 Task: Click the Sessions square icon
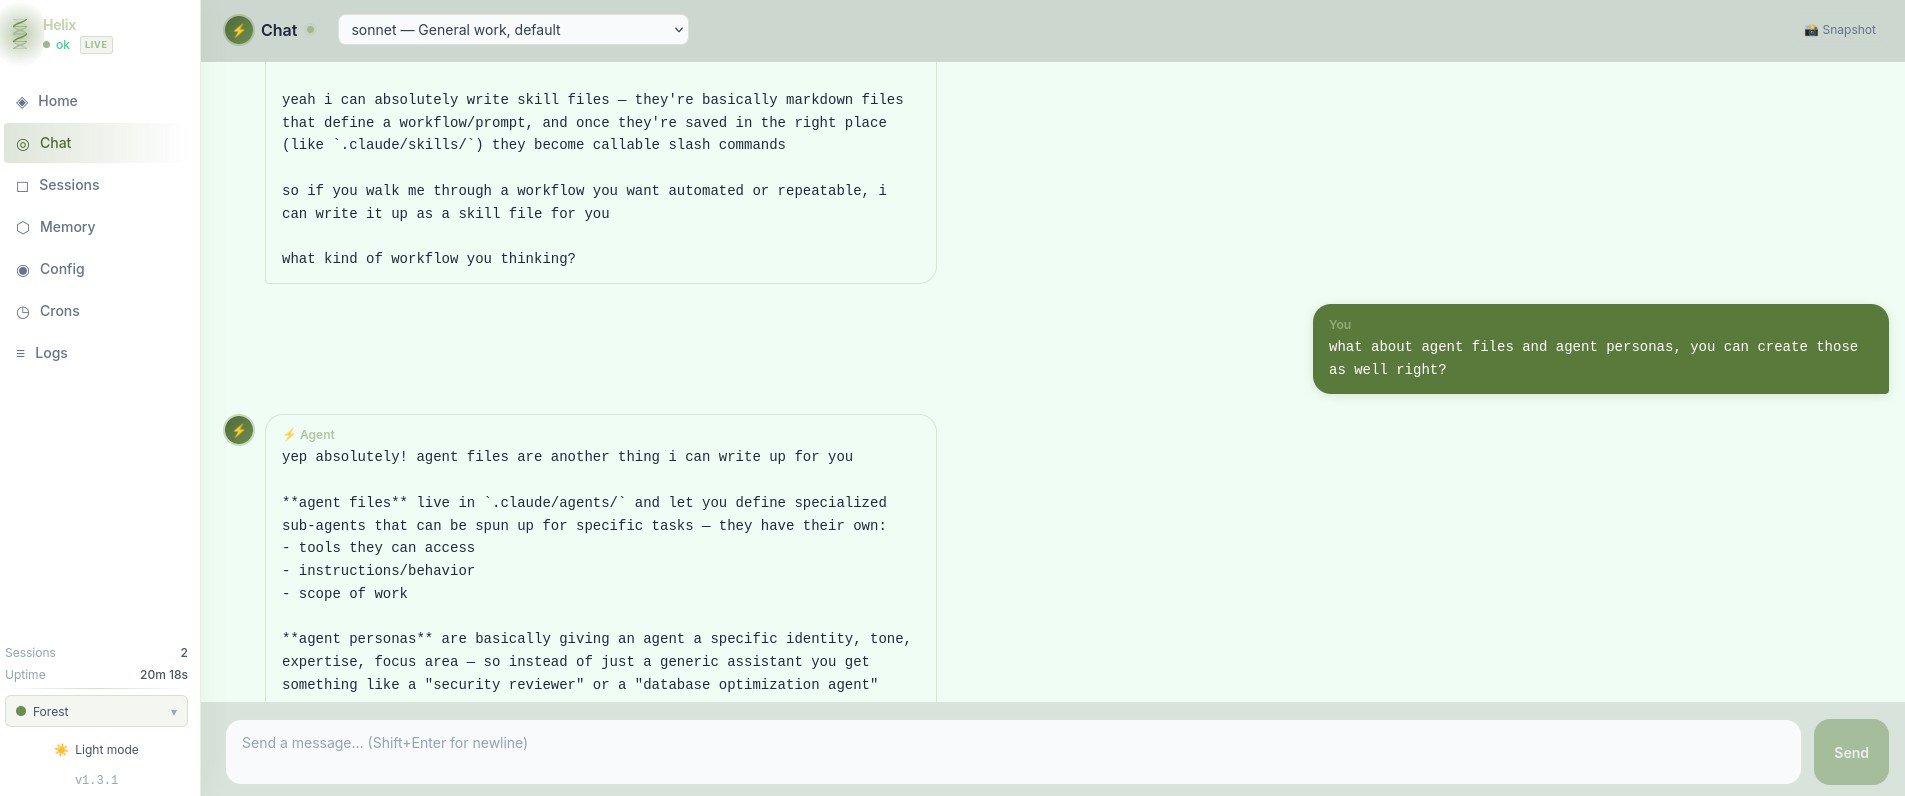tap(22, 186)
